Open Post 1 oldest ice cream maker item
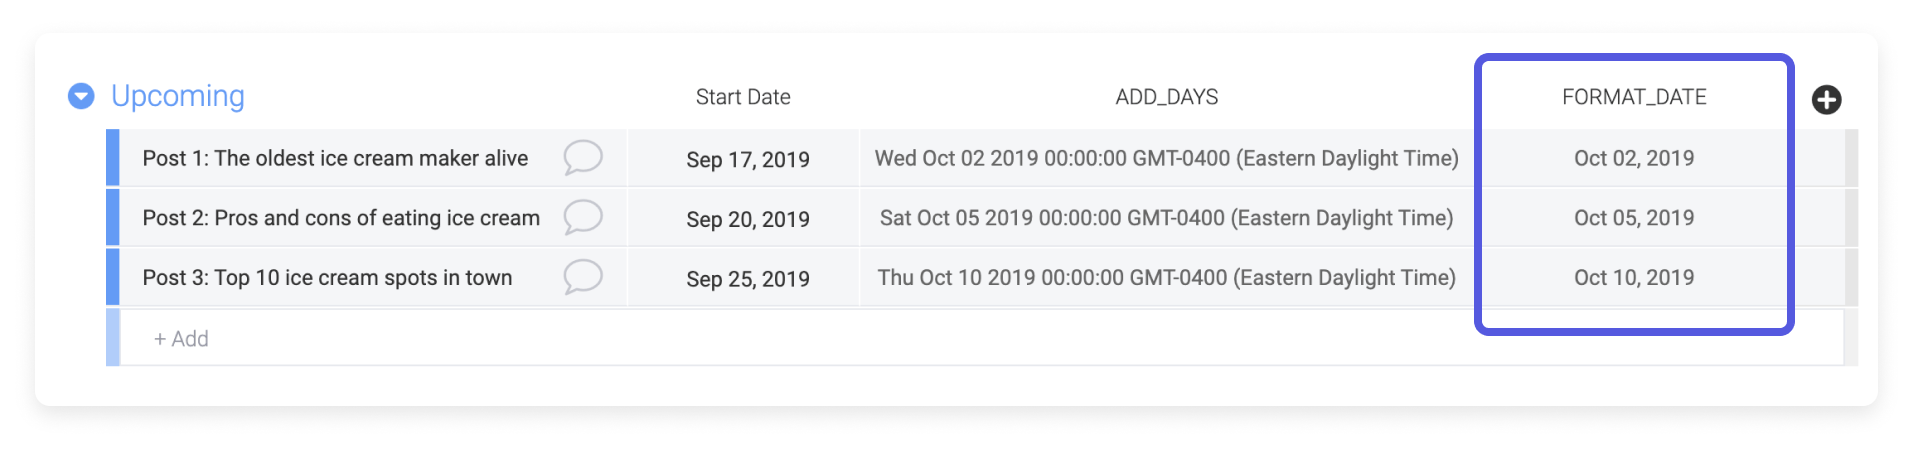This screenshot has height=465, width=1920. (x=335, y=158)
